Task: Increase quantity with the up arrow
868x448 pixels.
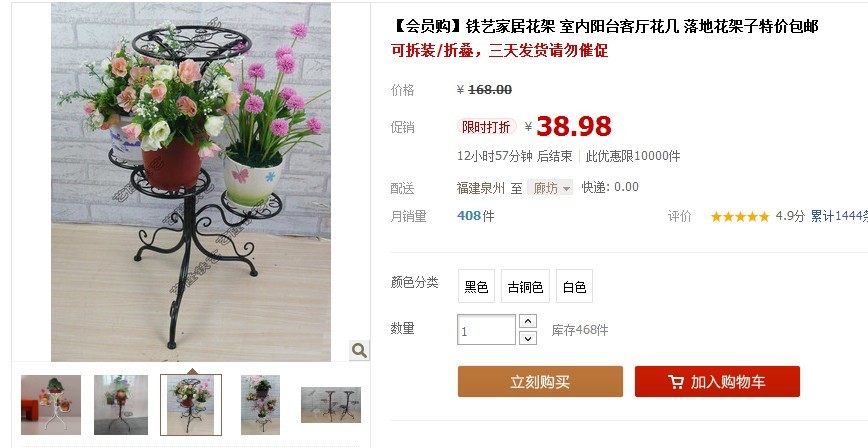Action: click(528, 321)
